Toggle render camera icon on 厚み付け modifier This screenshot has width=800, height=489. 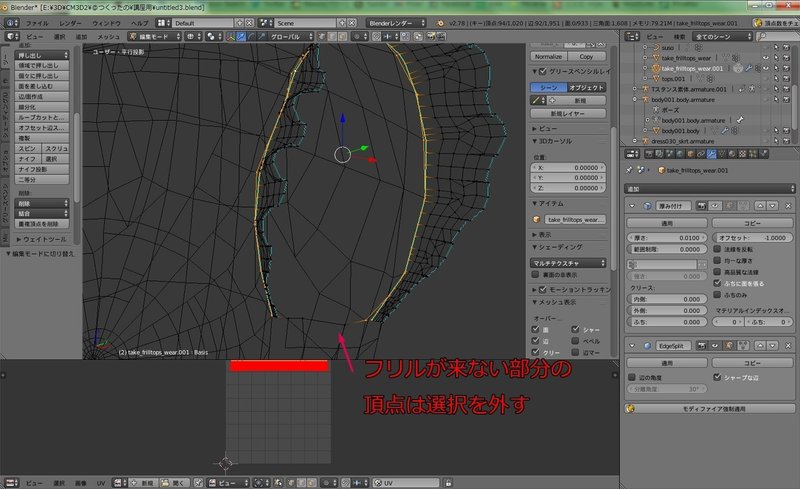(x=702, y=206)
